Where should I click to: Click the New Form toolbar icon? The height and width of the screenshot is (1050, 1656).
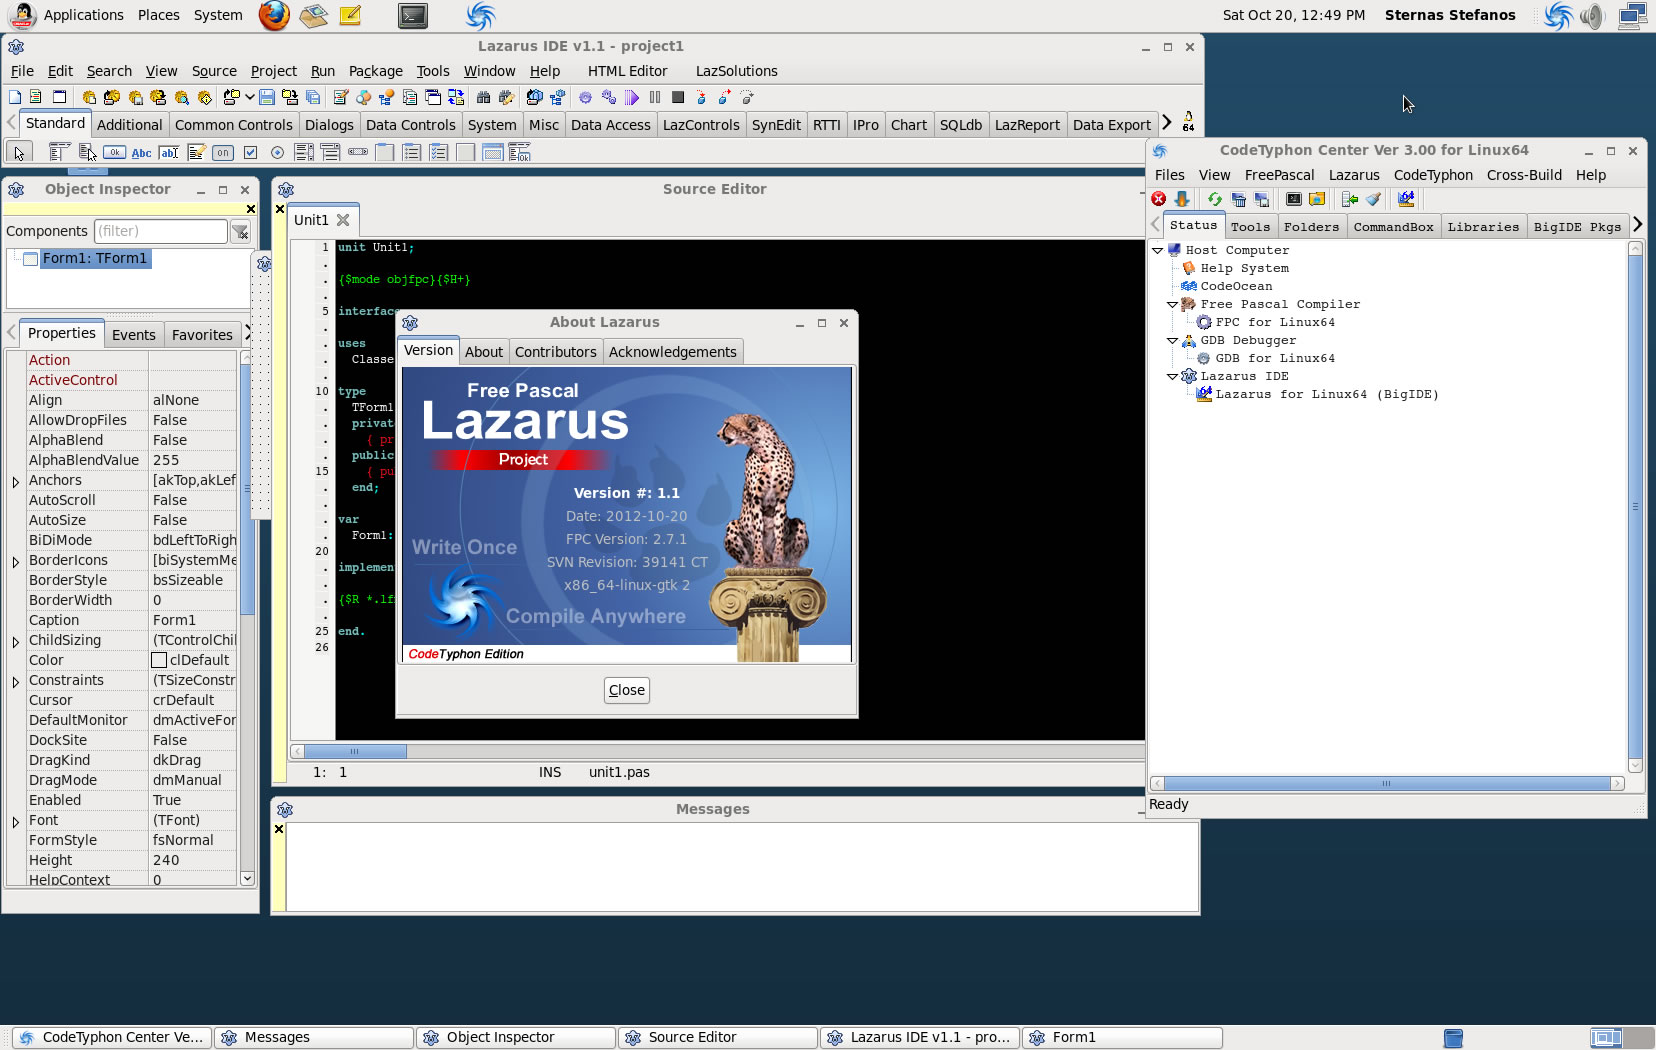[x=59, y=97]
